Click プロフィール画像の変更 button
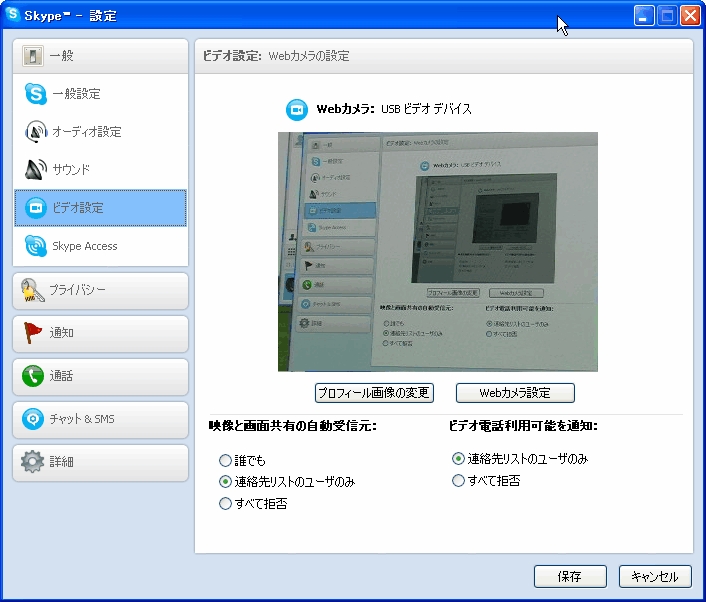 pos(374,393)
